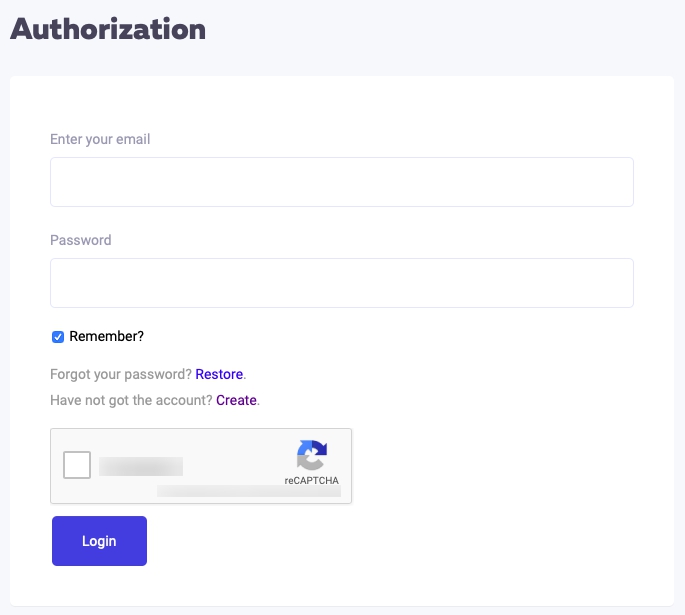Viewport: 685px width, 615px height.
Task: Submit the form with Login button
Action: pos(99,541)
